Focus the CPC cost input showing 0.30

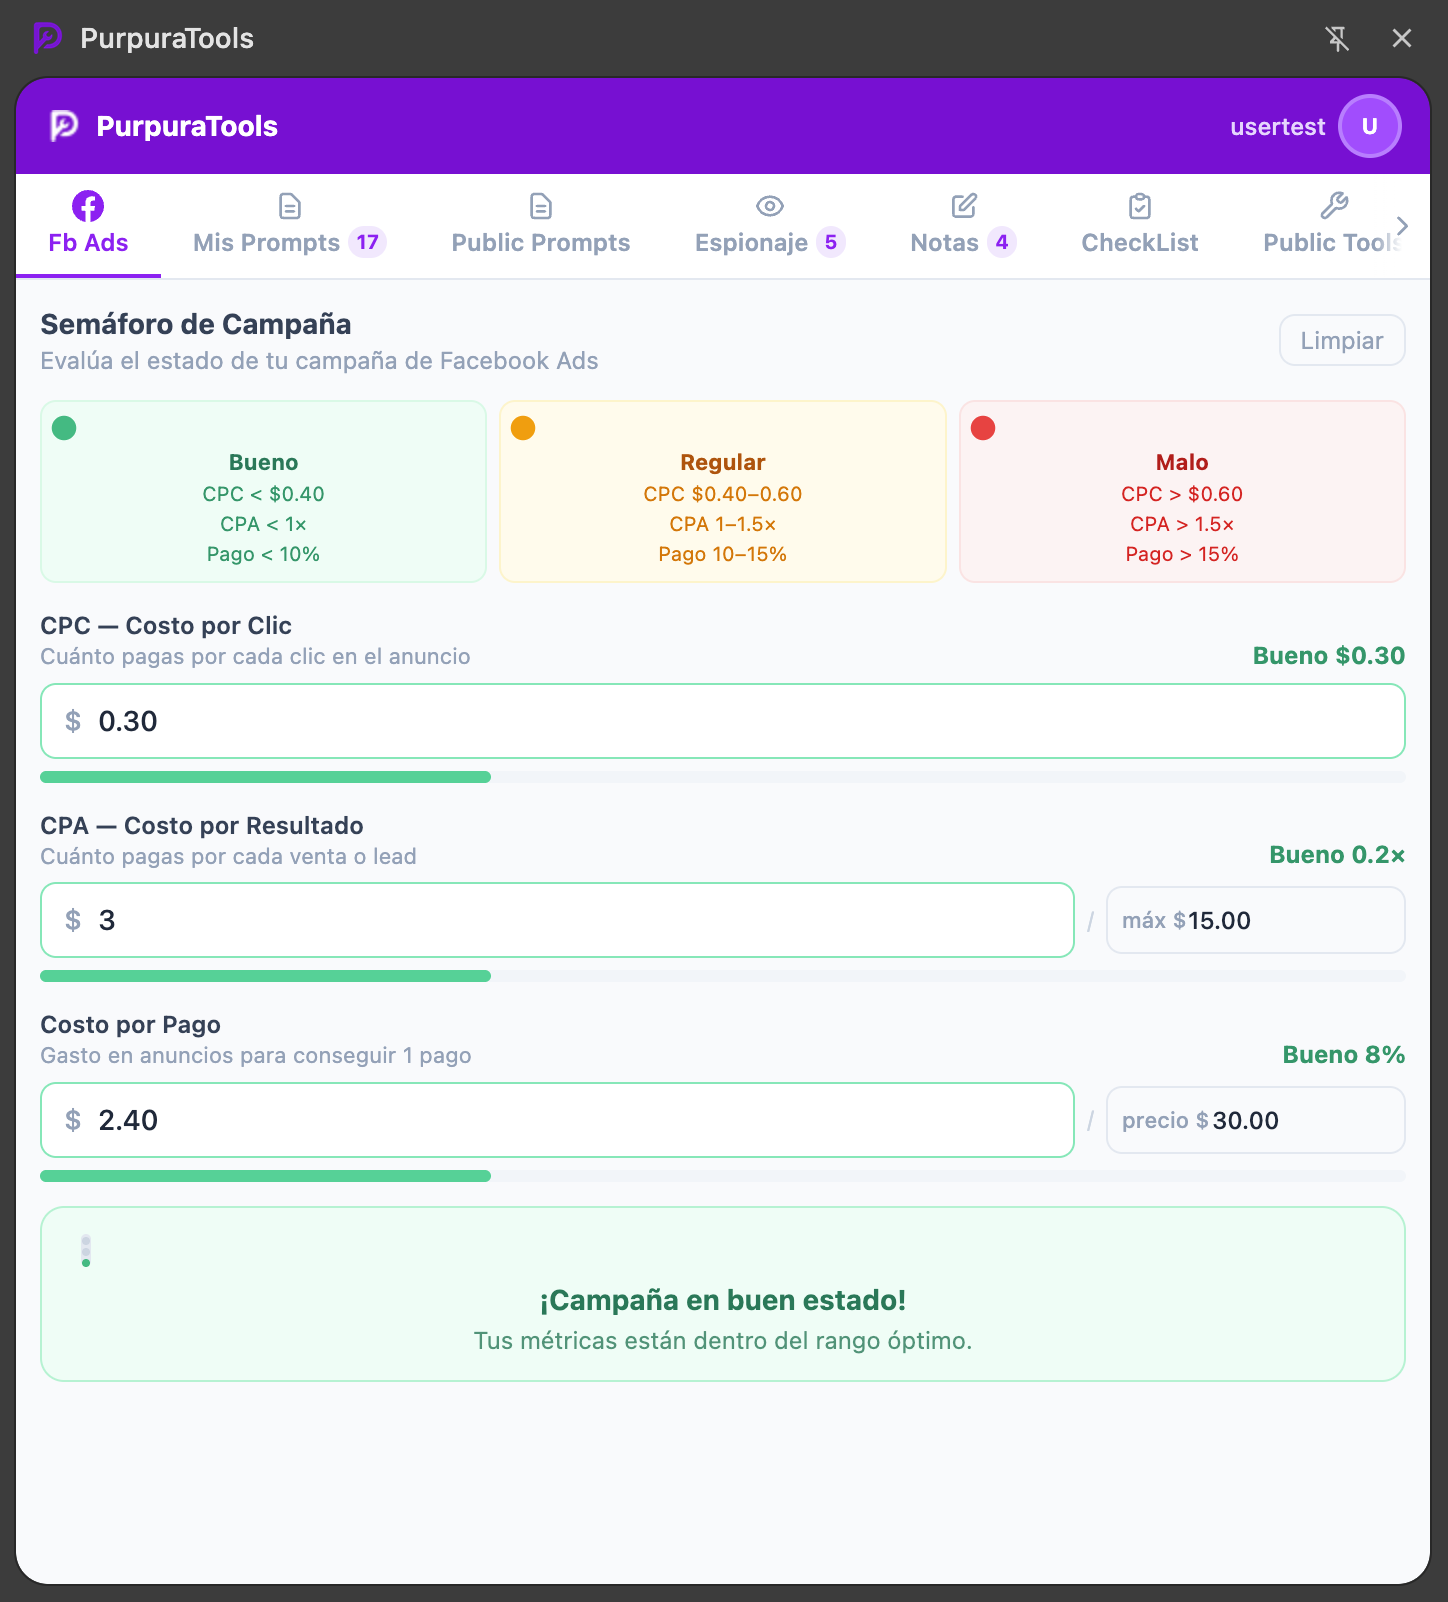click(723, 721)
